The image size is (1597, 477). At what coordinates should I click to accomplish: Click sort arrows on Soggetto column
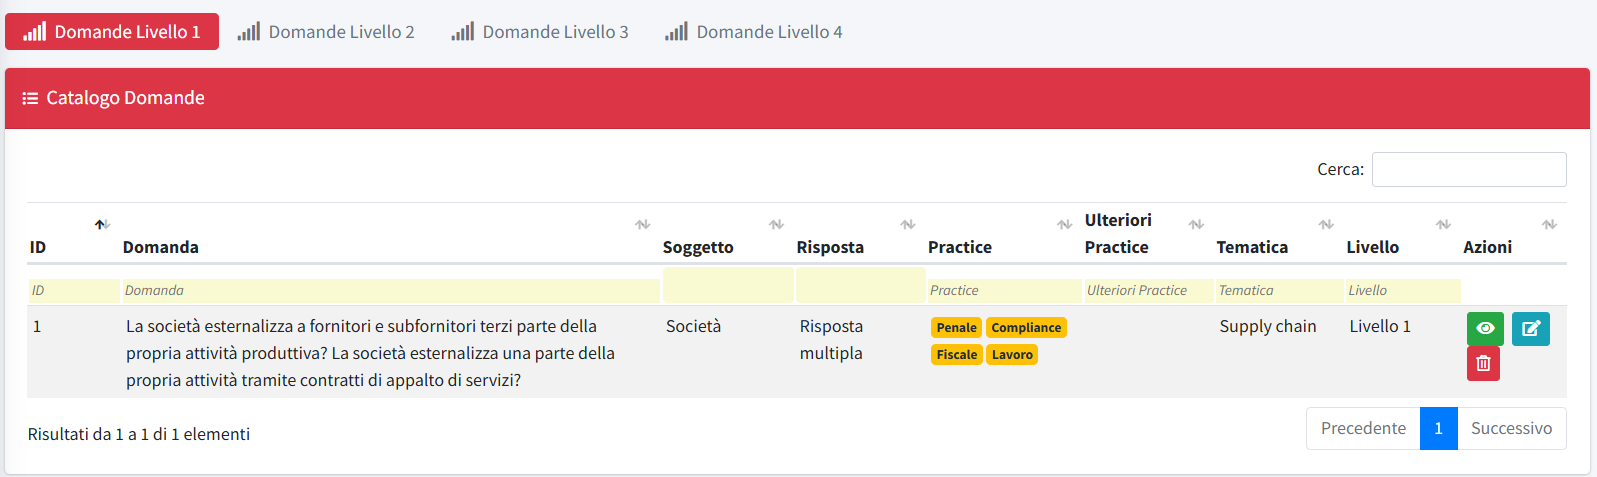pos(776,224)
